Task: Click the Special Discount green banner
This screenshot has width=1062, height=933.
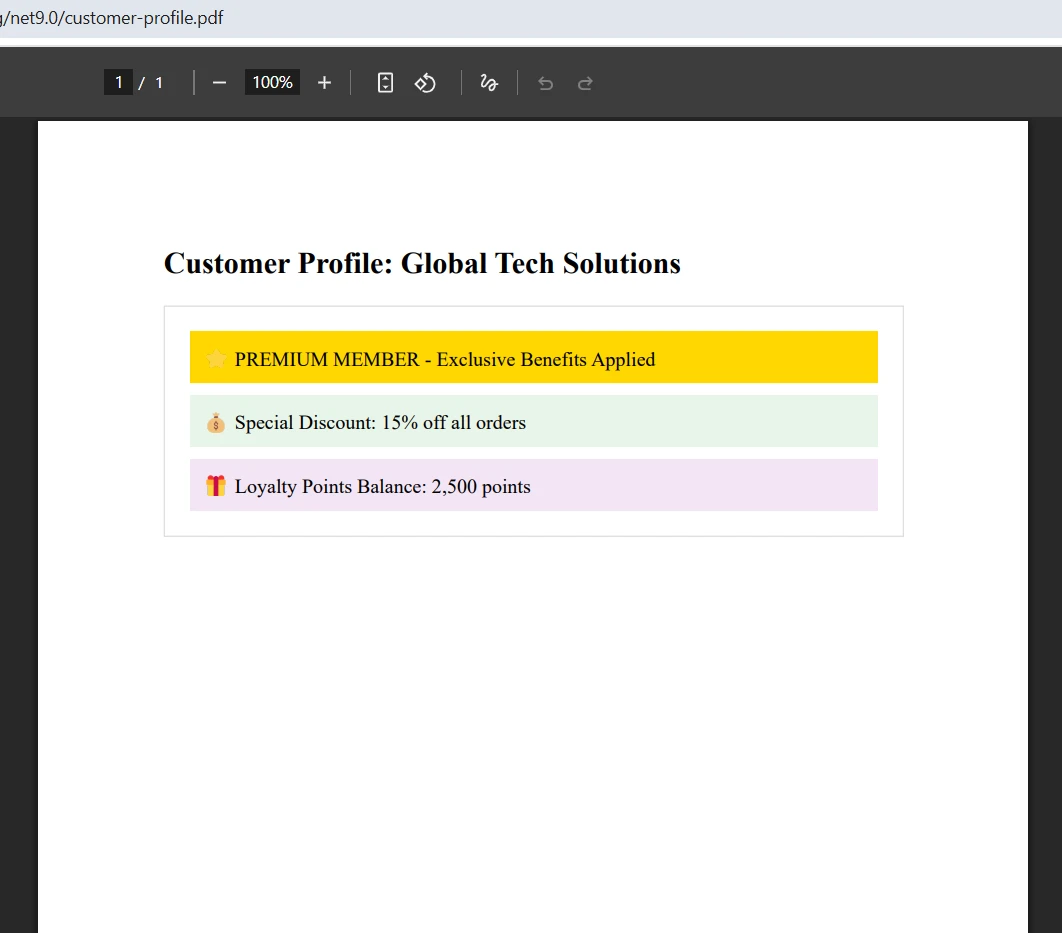Action: [533, 421]
